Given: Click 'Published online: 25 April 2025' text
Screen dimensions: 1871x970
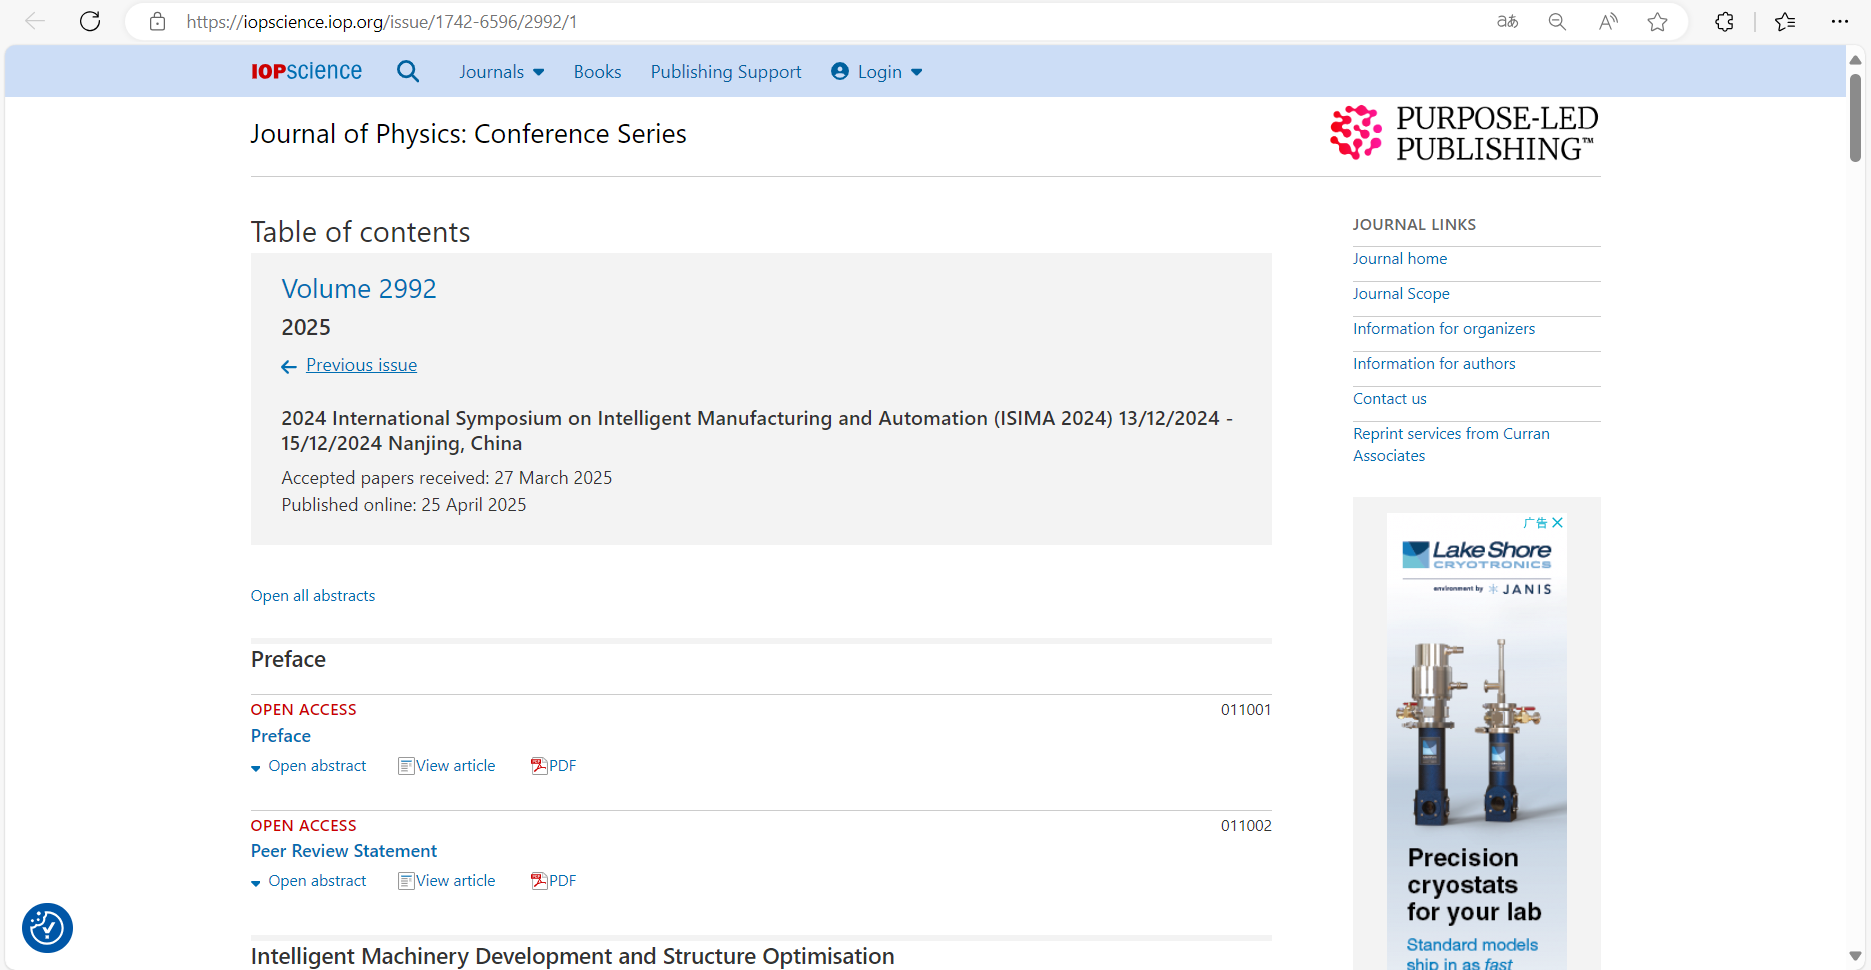Looking at the screenshot, I should point(404,505).
